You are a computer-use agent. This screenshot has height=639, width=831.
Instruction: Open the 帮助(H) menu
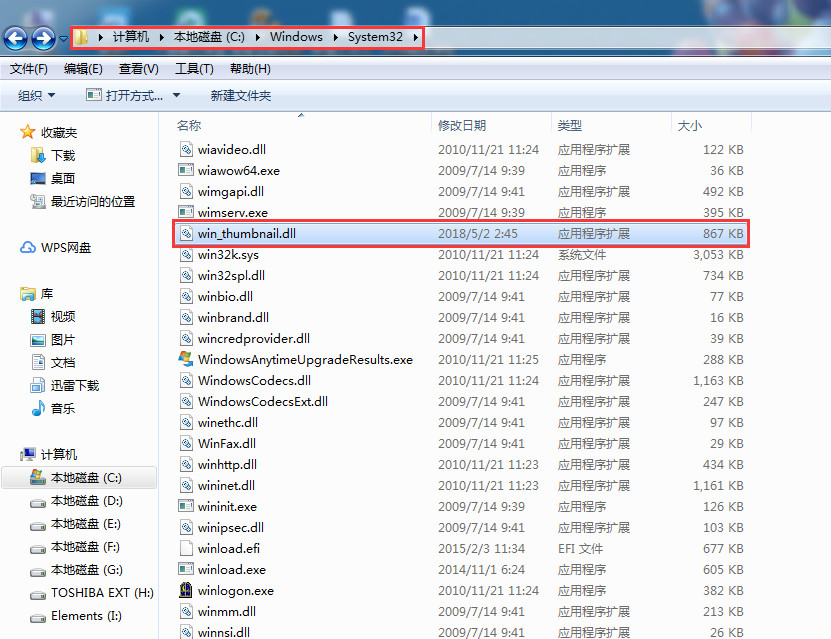pyautogui.click(x=250, y=69)
